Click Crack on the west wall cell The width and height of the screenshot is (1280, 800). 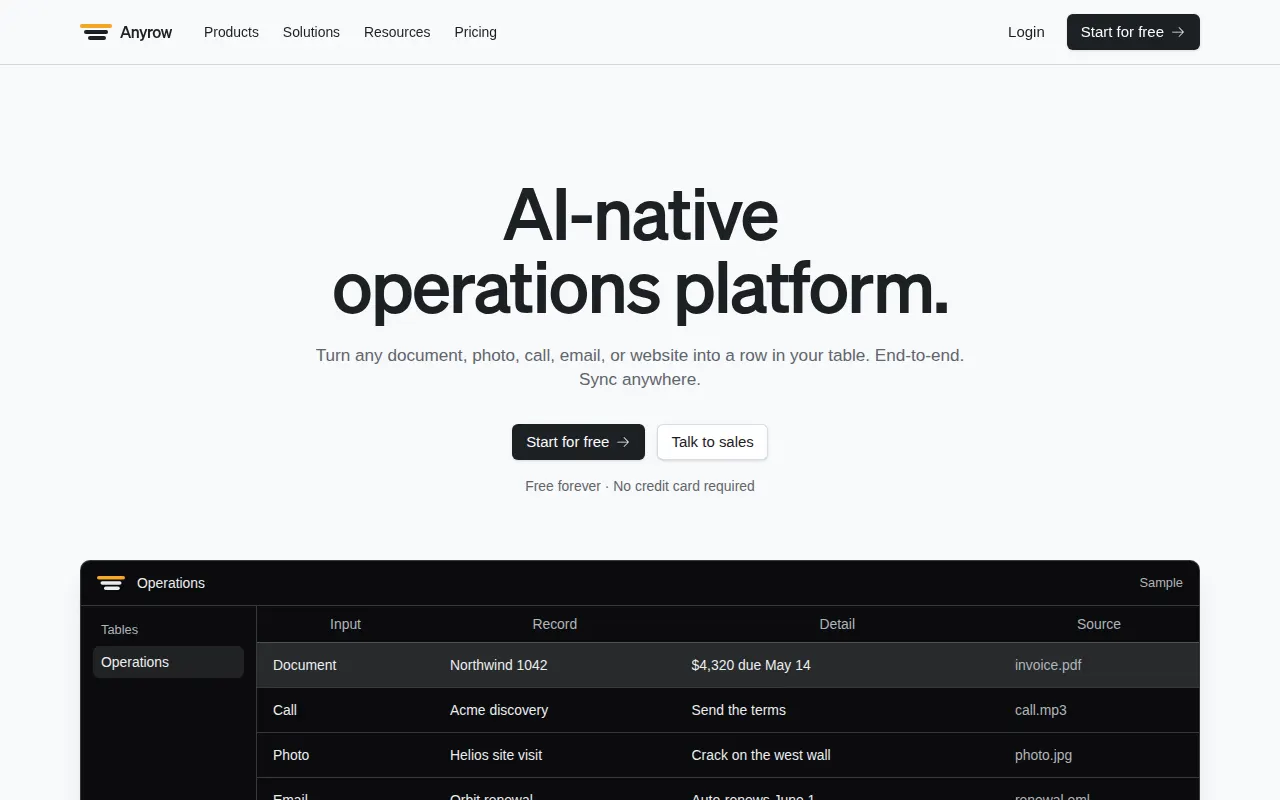click(837, 755)
